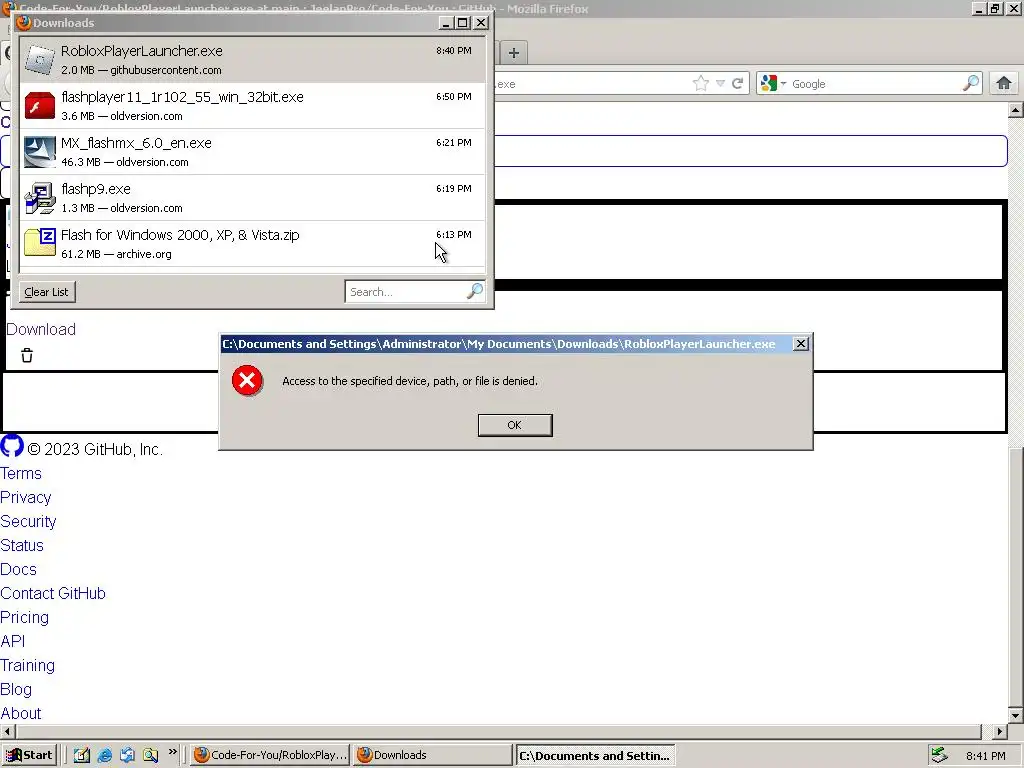Image resolution: width=1024 pixels, height=768 pixels.
Task: Click the fourth quick launch magnifier icon
Action: [150, 755]
